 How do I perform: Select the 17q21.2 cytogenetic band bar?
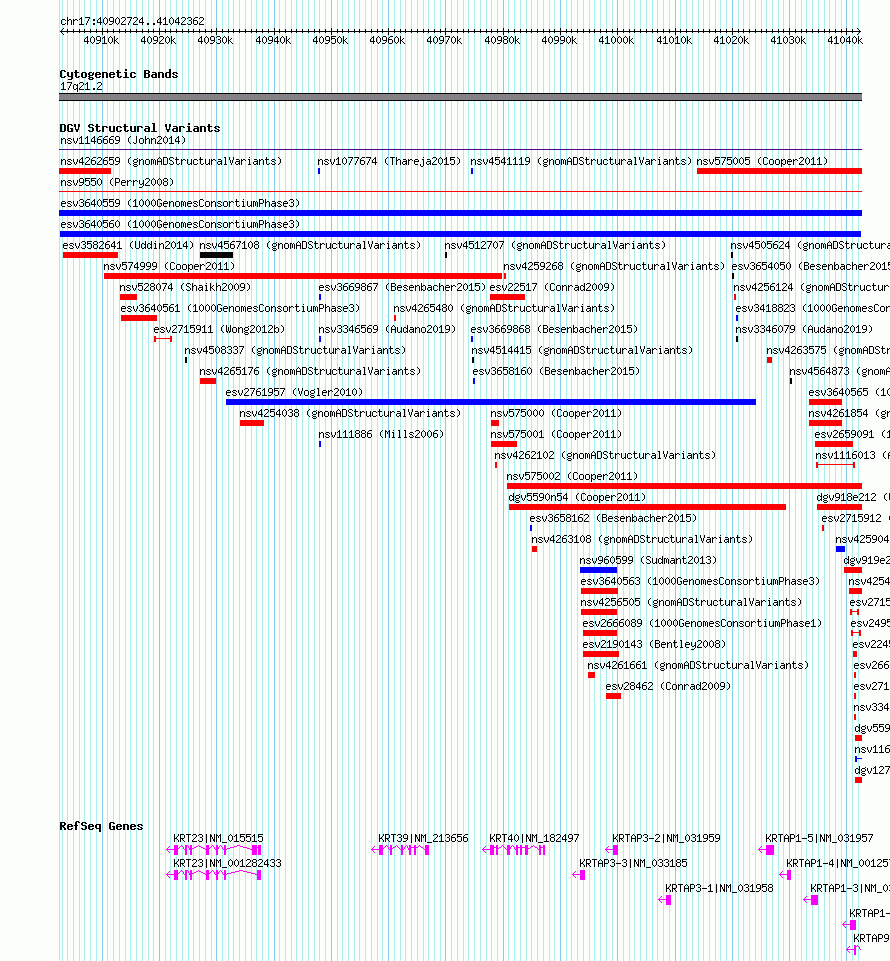[x=460, y=97]
